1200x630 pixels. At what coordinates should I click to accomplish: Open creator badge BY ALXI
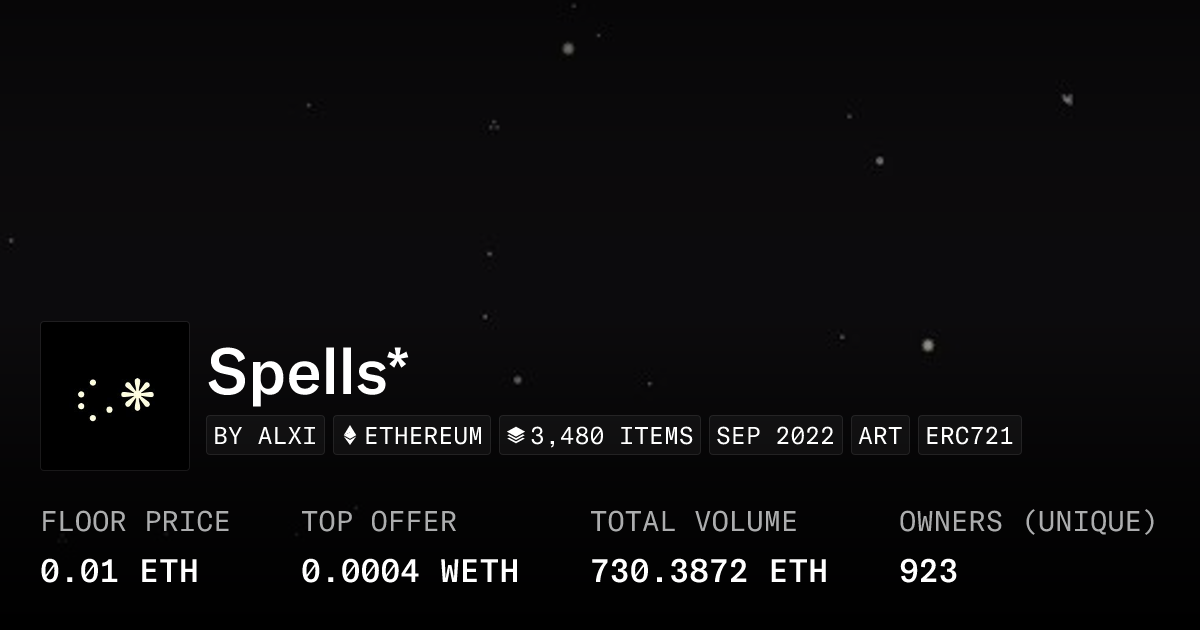(x=265, y=436)
